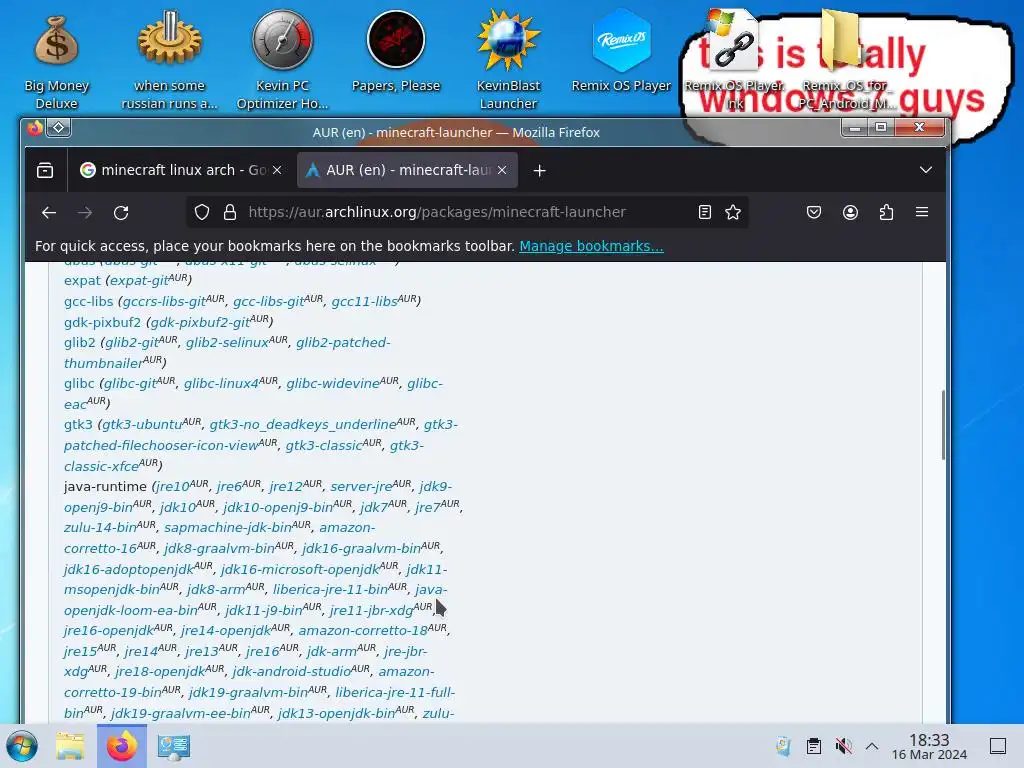Open the system settings monitor taskbar icon
The height and width of the screenshot is (768, 1024).
coord(174,746)
